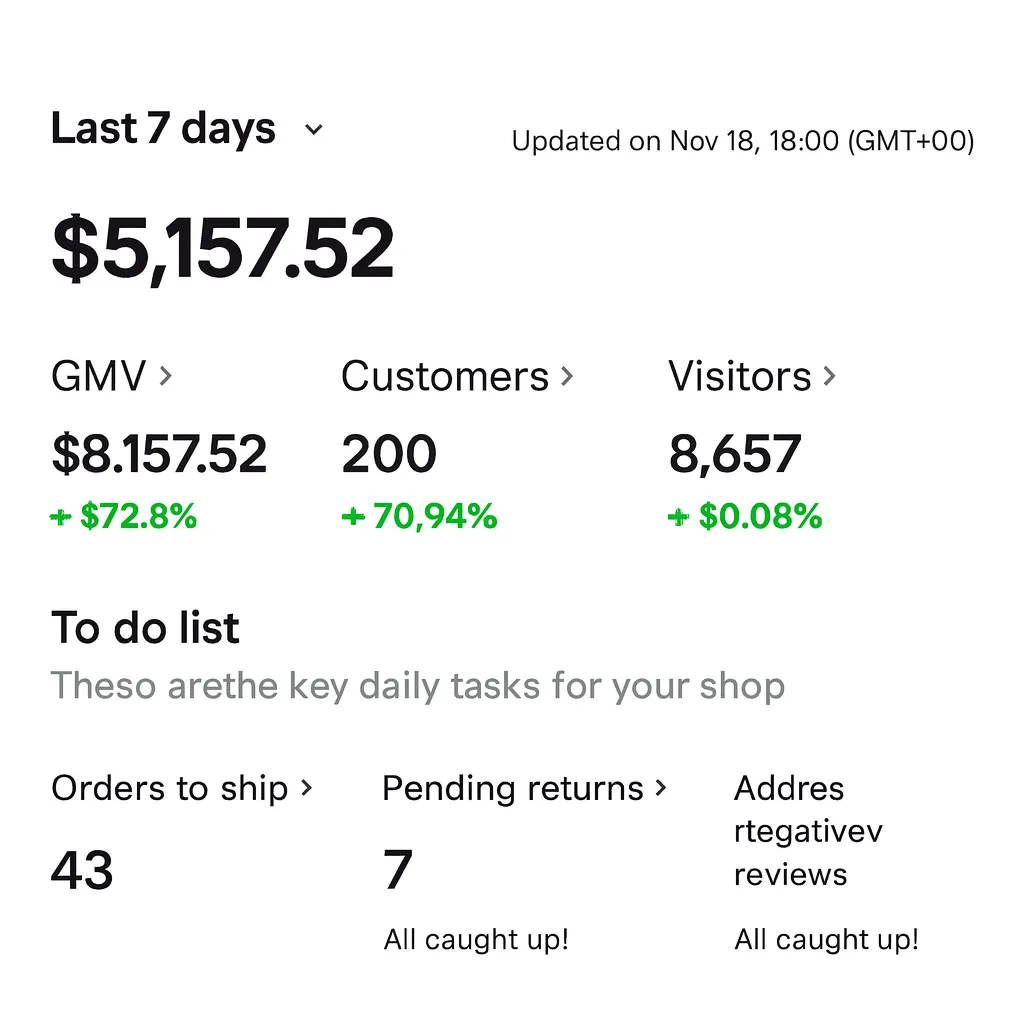1024x1024 pixels.
Task: Click the arrow beside Orders to ship
Action: (x=307, y=788)
